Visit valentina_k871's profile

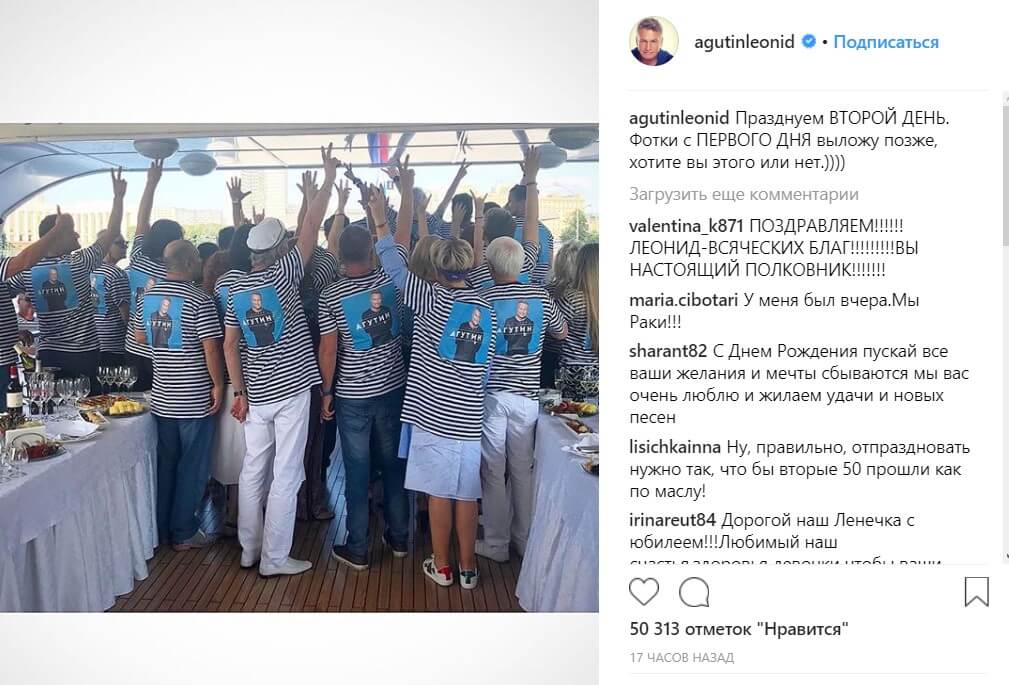(x=686, y=227)
